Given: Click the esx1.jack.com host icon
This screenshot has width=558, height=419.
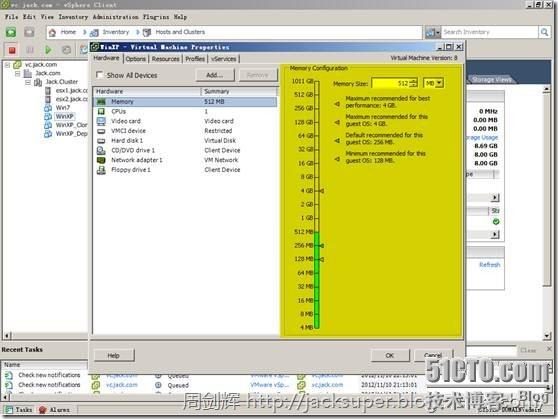Looking at the screenshot, I should click(x=48, y=90).
